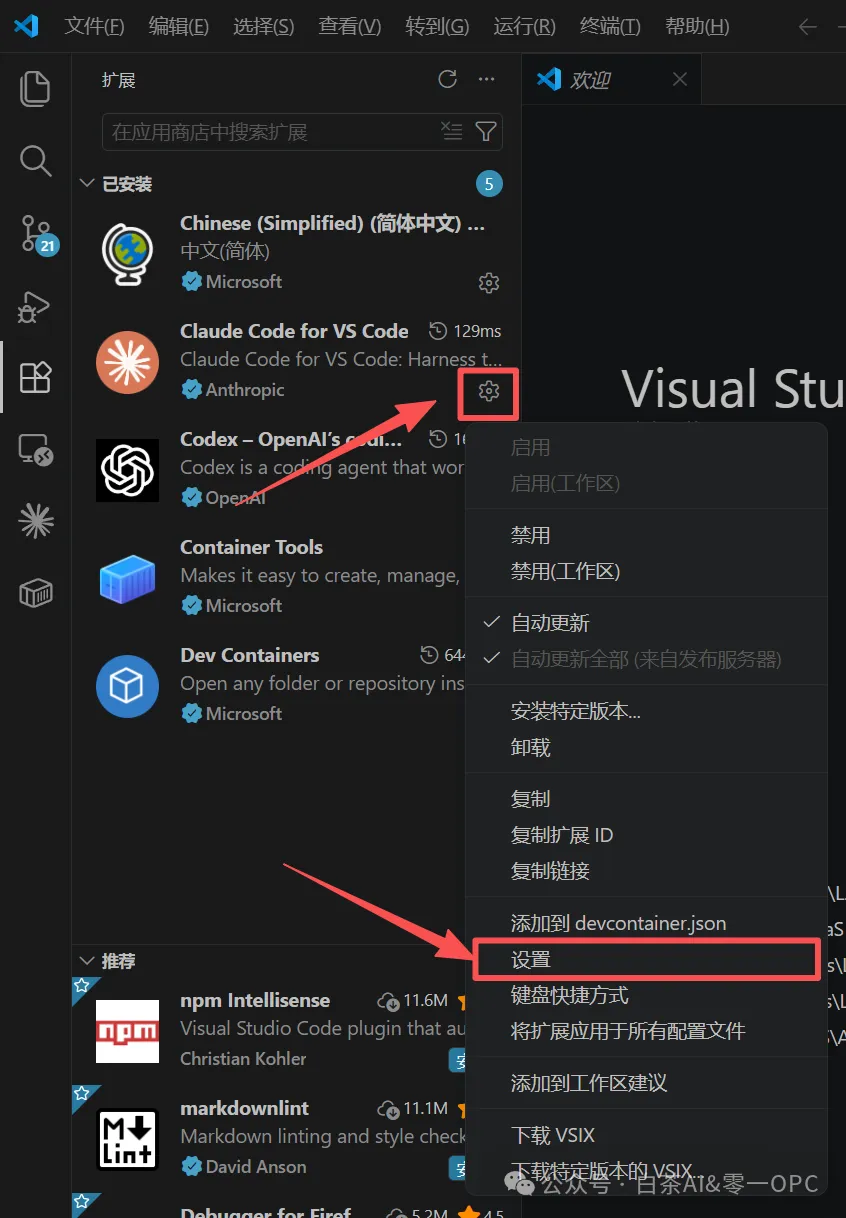
Task: Open the 终端(T) menu
Action: 610,27
